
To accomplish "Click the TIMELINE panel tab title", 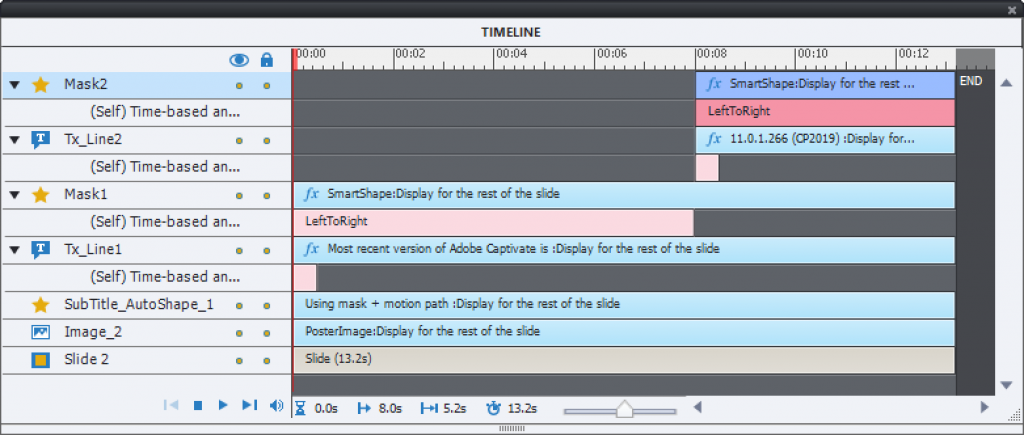I will pyautogui.click(x=511, y=32).
